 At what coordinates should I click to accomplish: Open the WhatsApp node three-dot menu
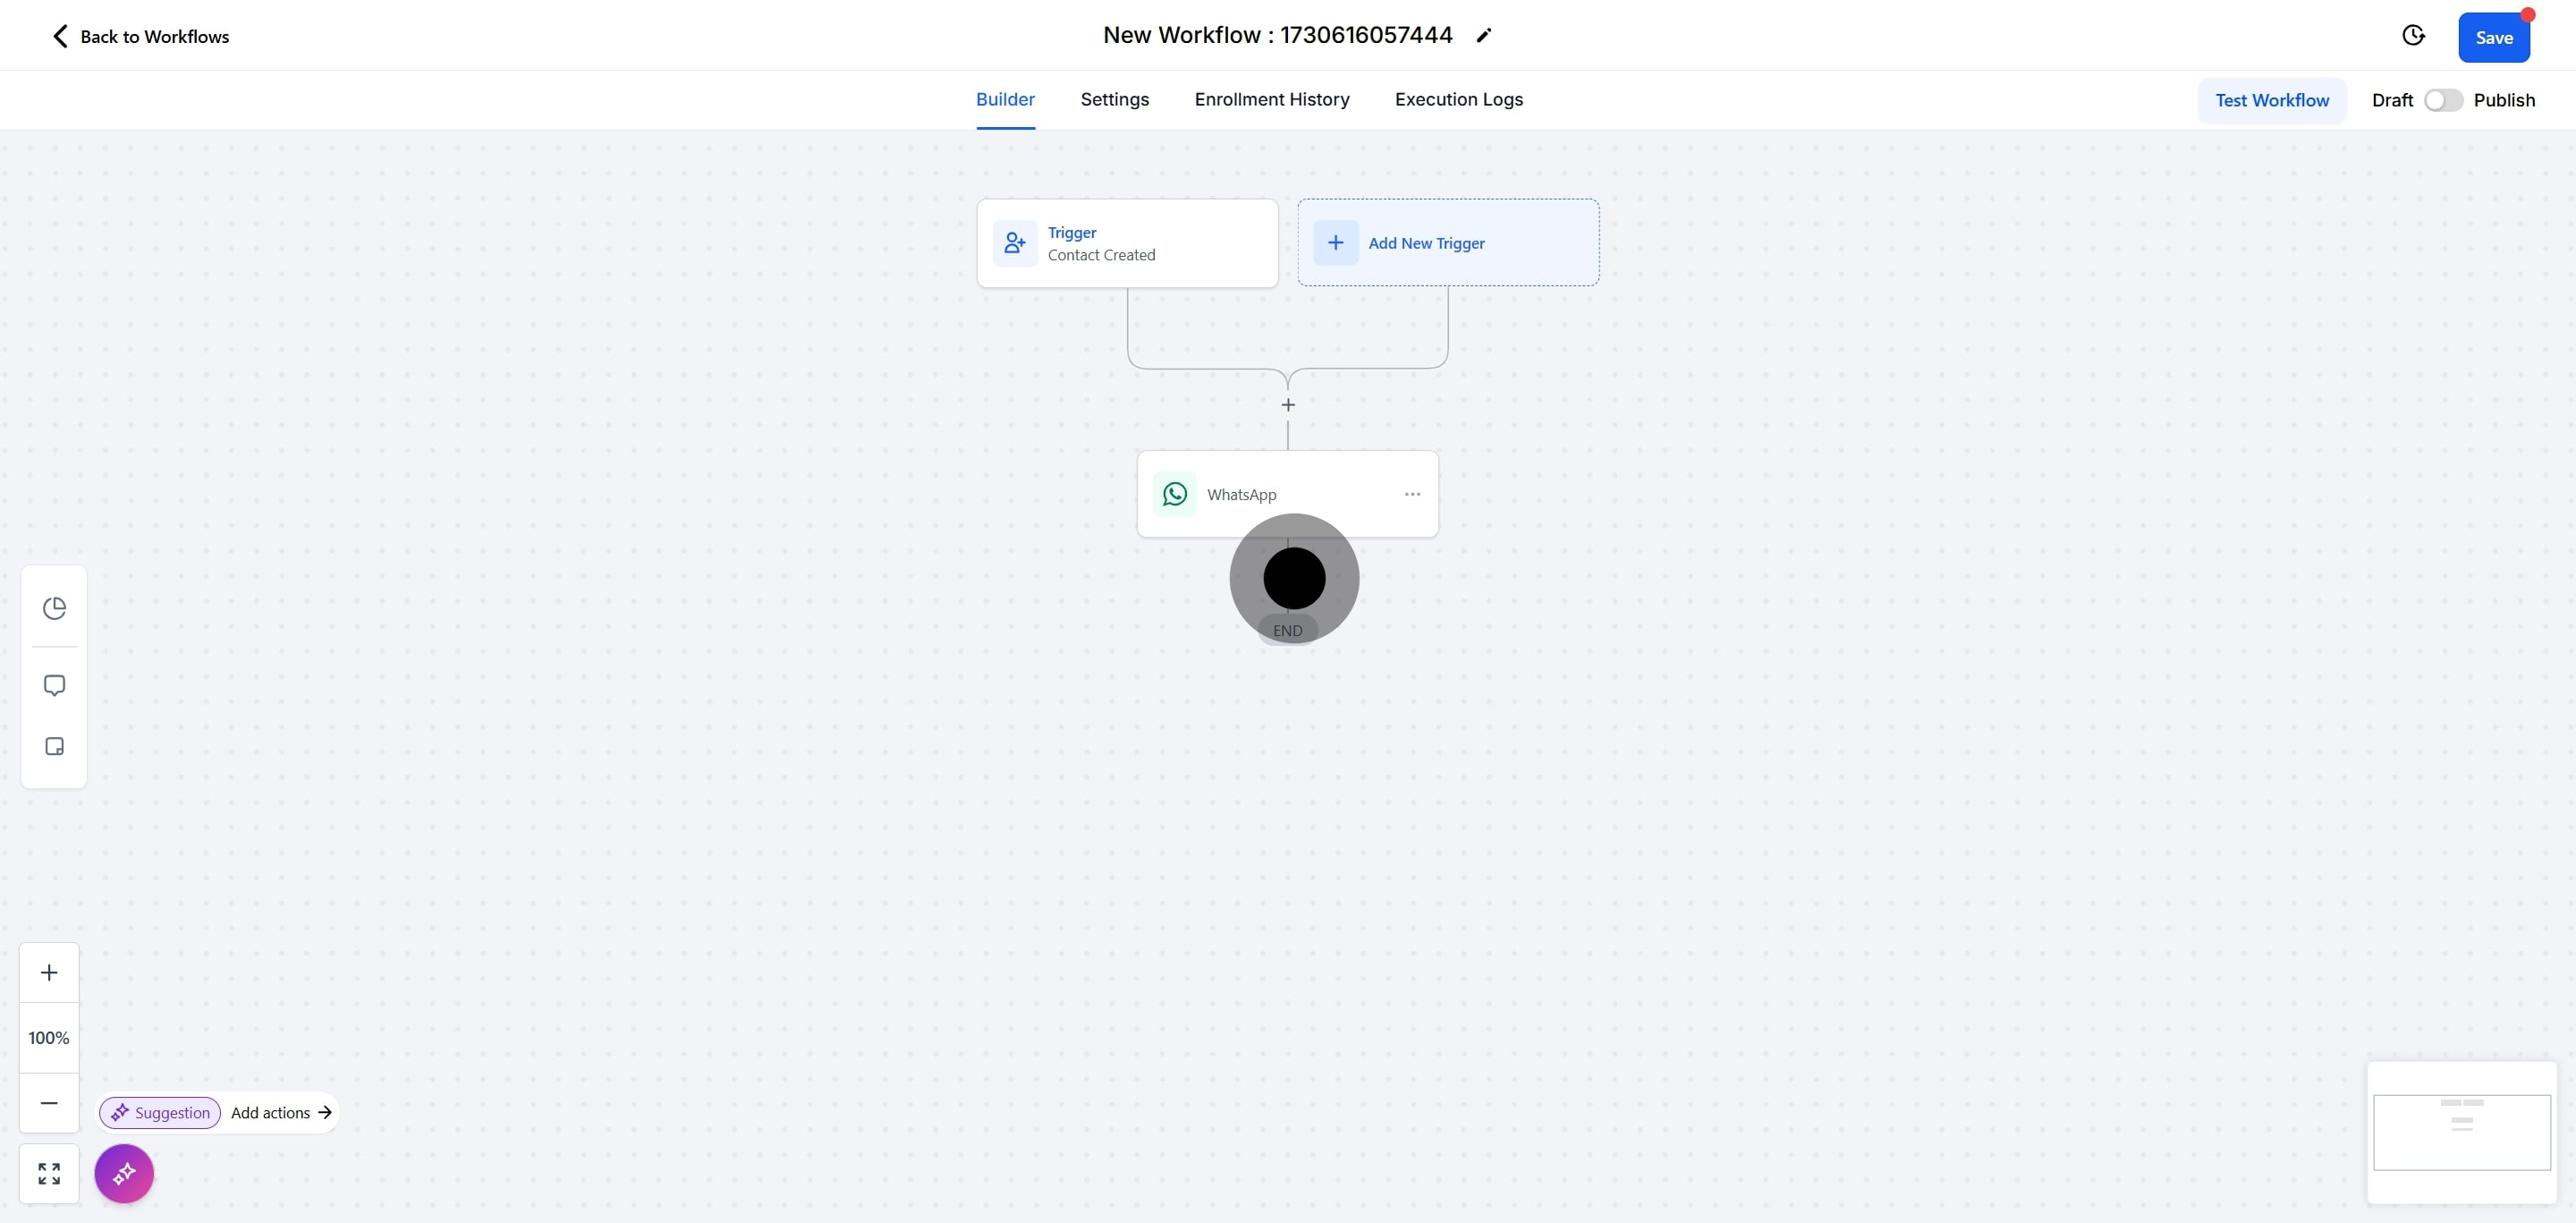(1412, 494)
